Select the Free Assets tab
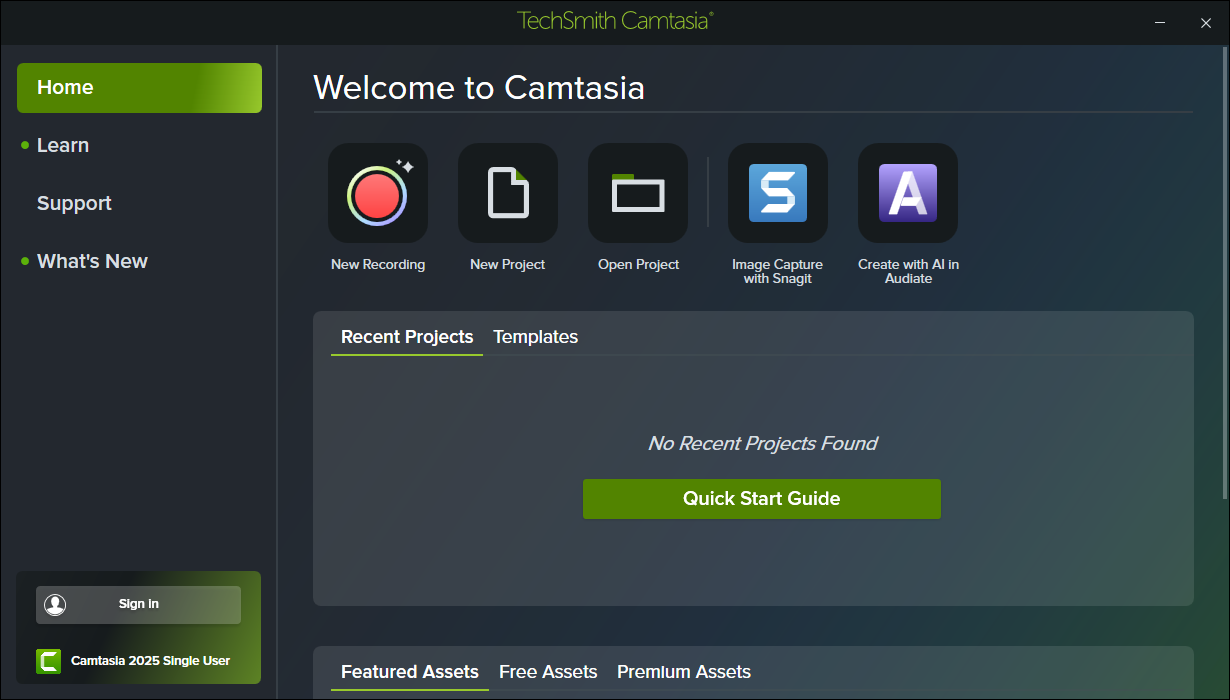The image size is (1230, 700). pyautogui.click(x=548, y=672)
